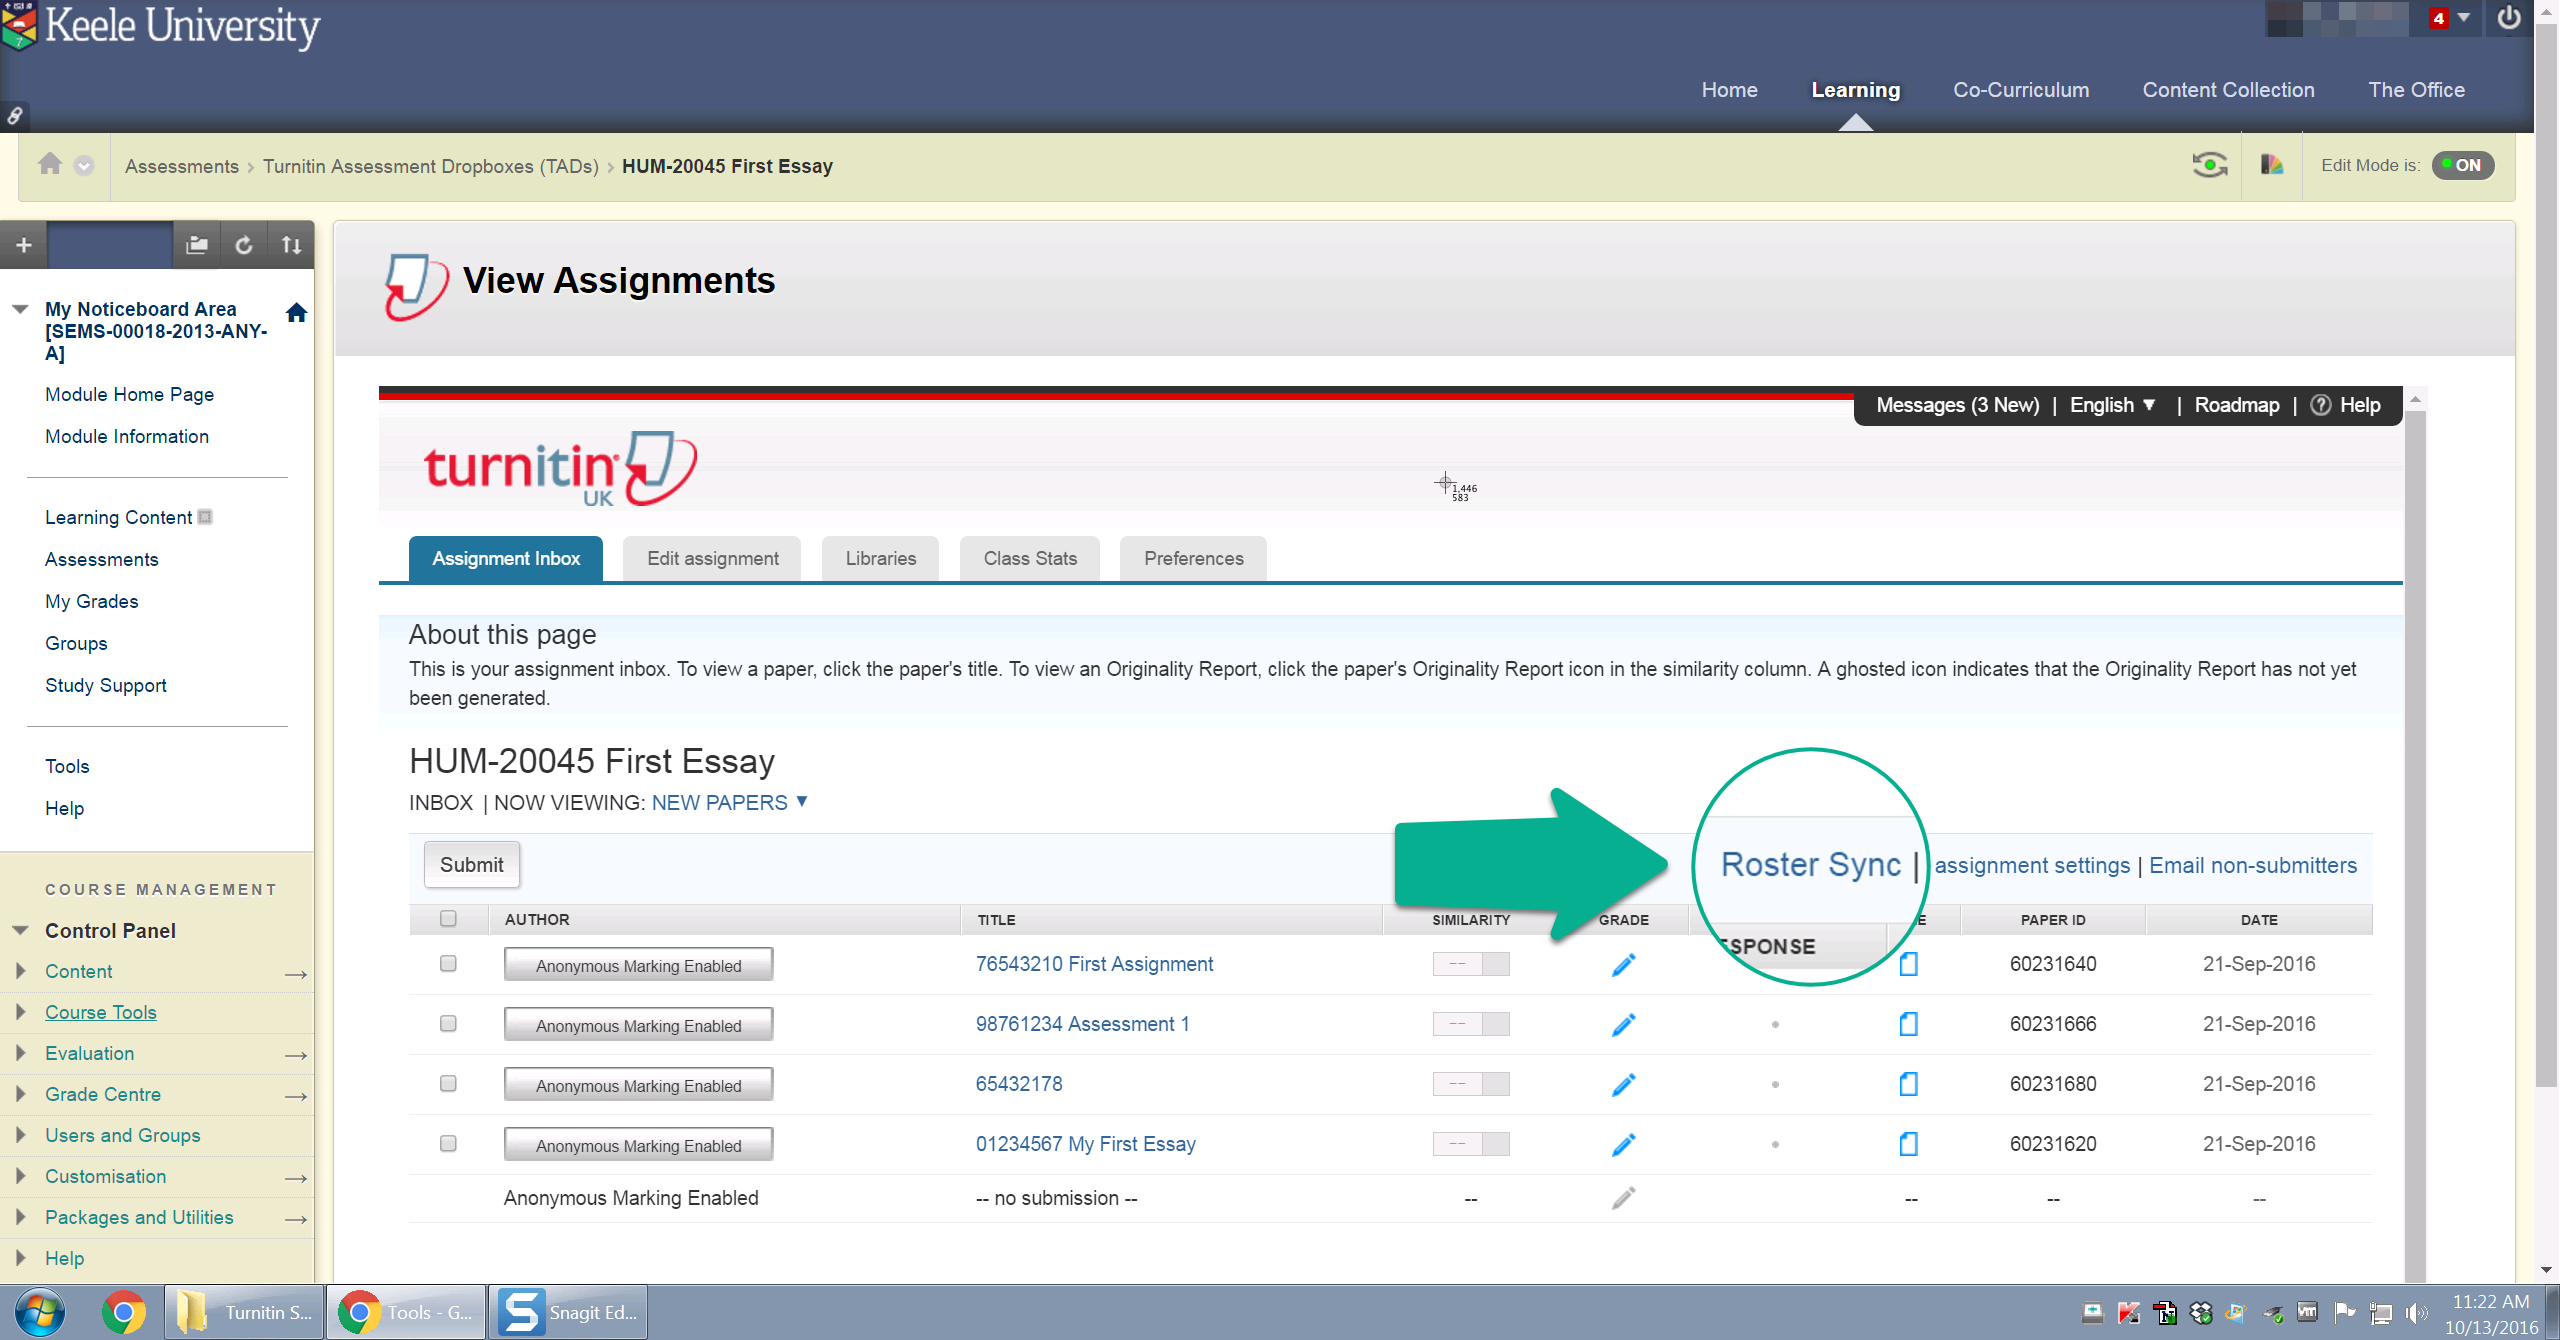Go to the Co-Curriculum top menu
This screenshot has height=1340, width=2560.
pyautogui.click(x=2021, y=90)
